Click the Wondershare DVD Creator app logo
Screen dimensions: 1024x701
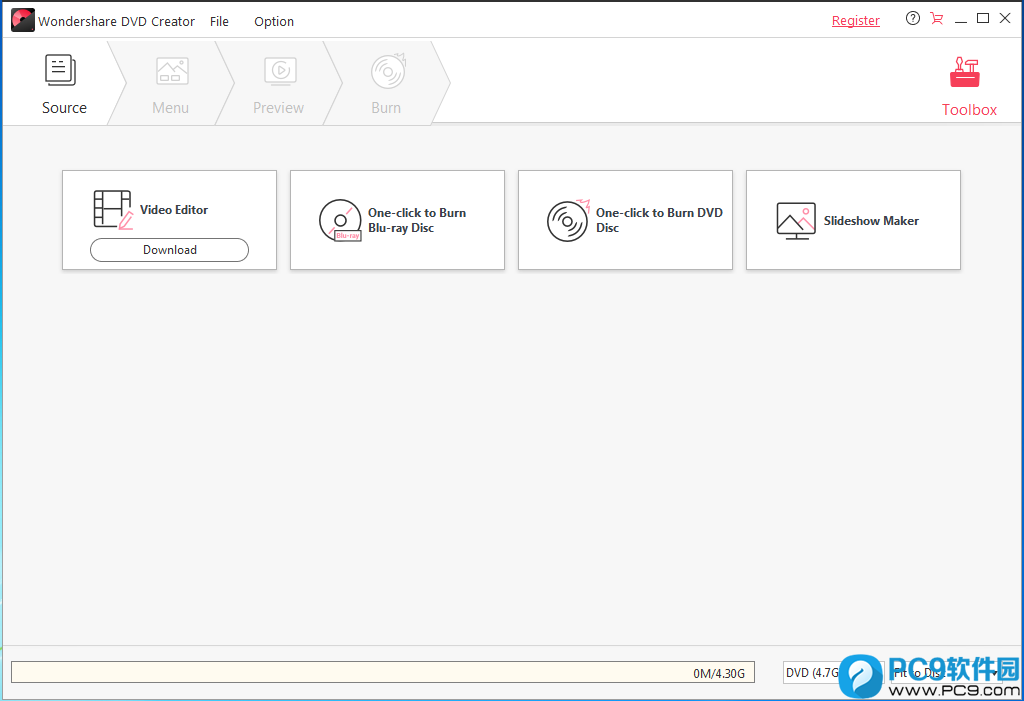pyautogui.click(x=23, y=20)
